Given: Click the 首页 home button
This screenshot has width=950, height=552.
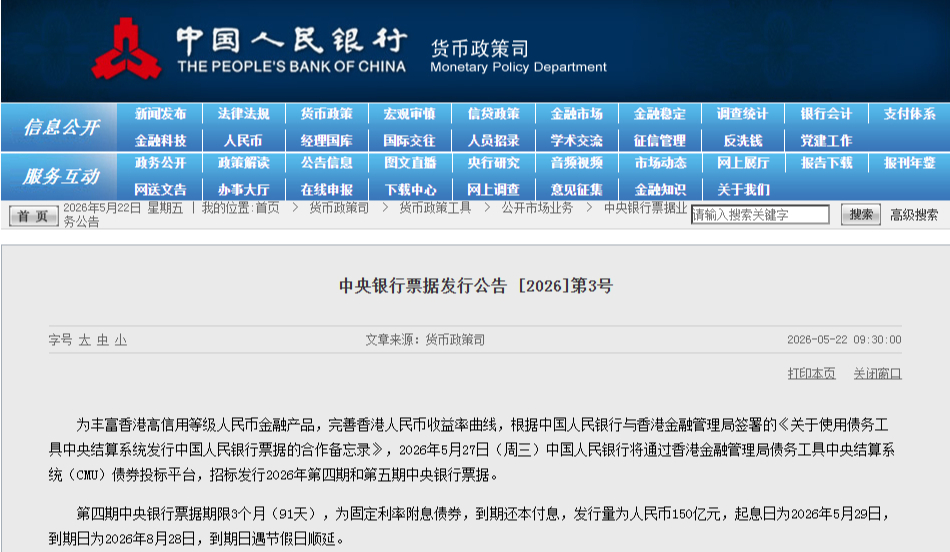Looking at the screenshot, I should coord(33,216).
